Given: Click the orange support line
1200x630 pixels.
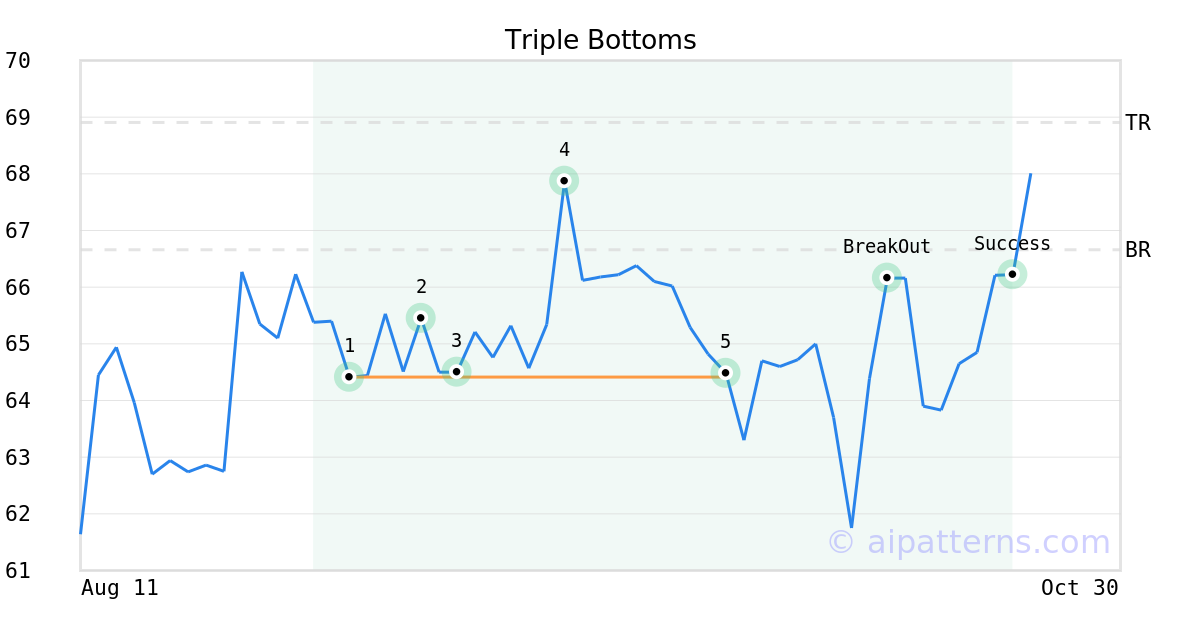Looking at the screenshot, I should point(590,377).
